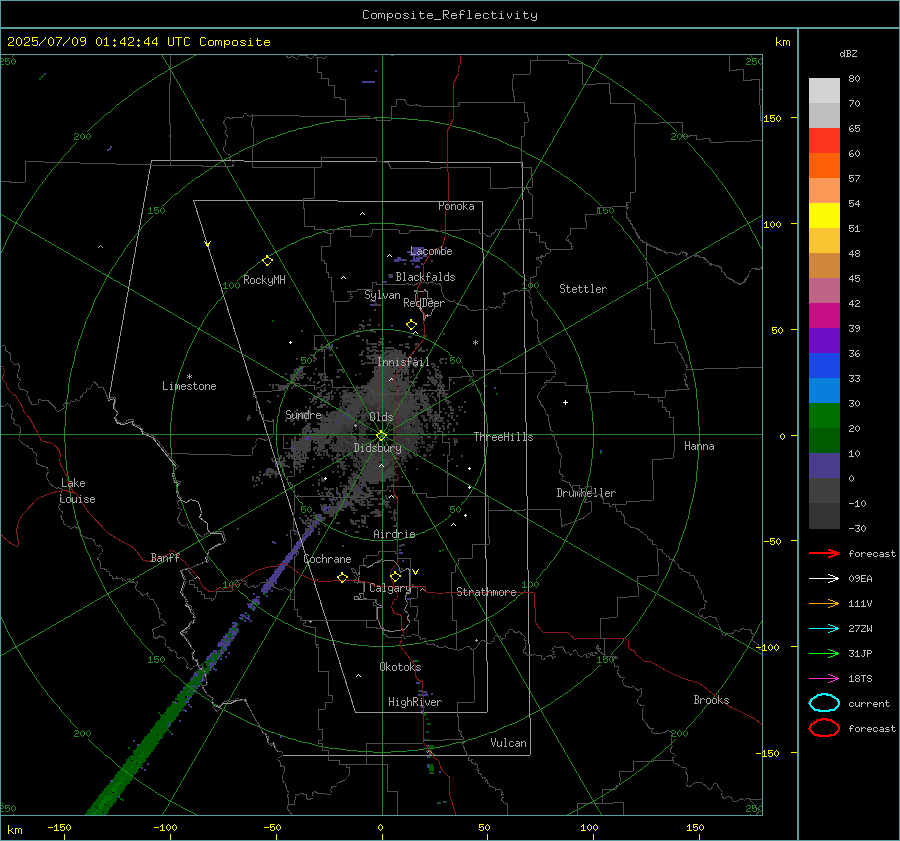Select the Limestone label

(189, 386)
